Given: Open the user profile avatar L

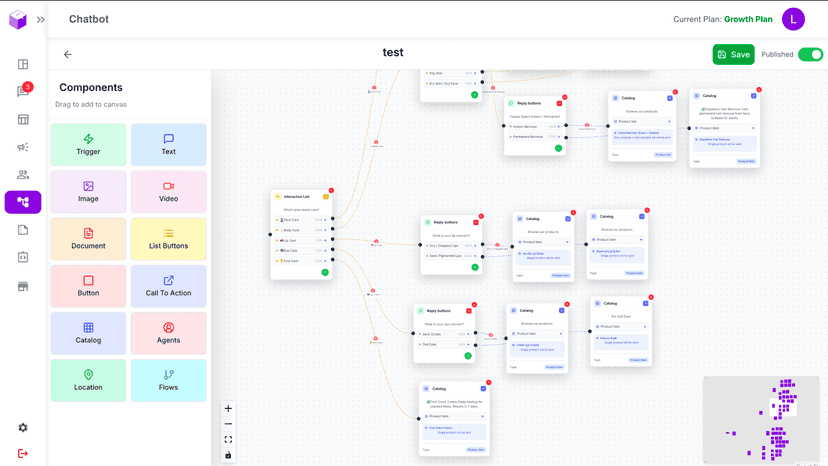Looking at the screenshot, I should tap(793, 20).
